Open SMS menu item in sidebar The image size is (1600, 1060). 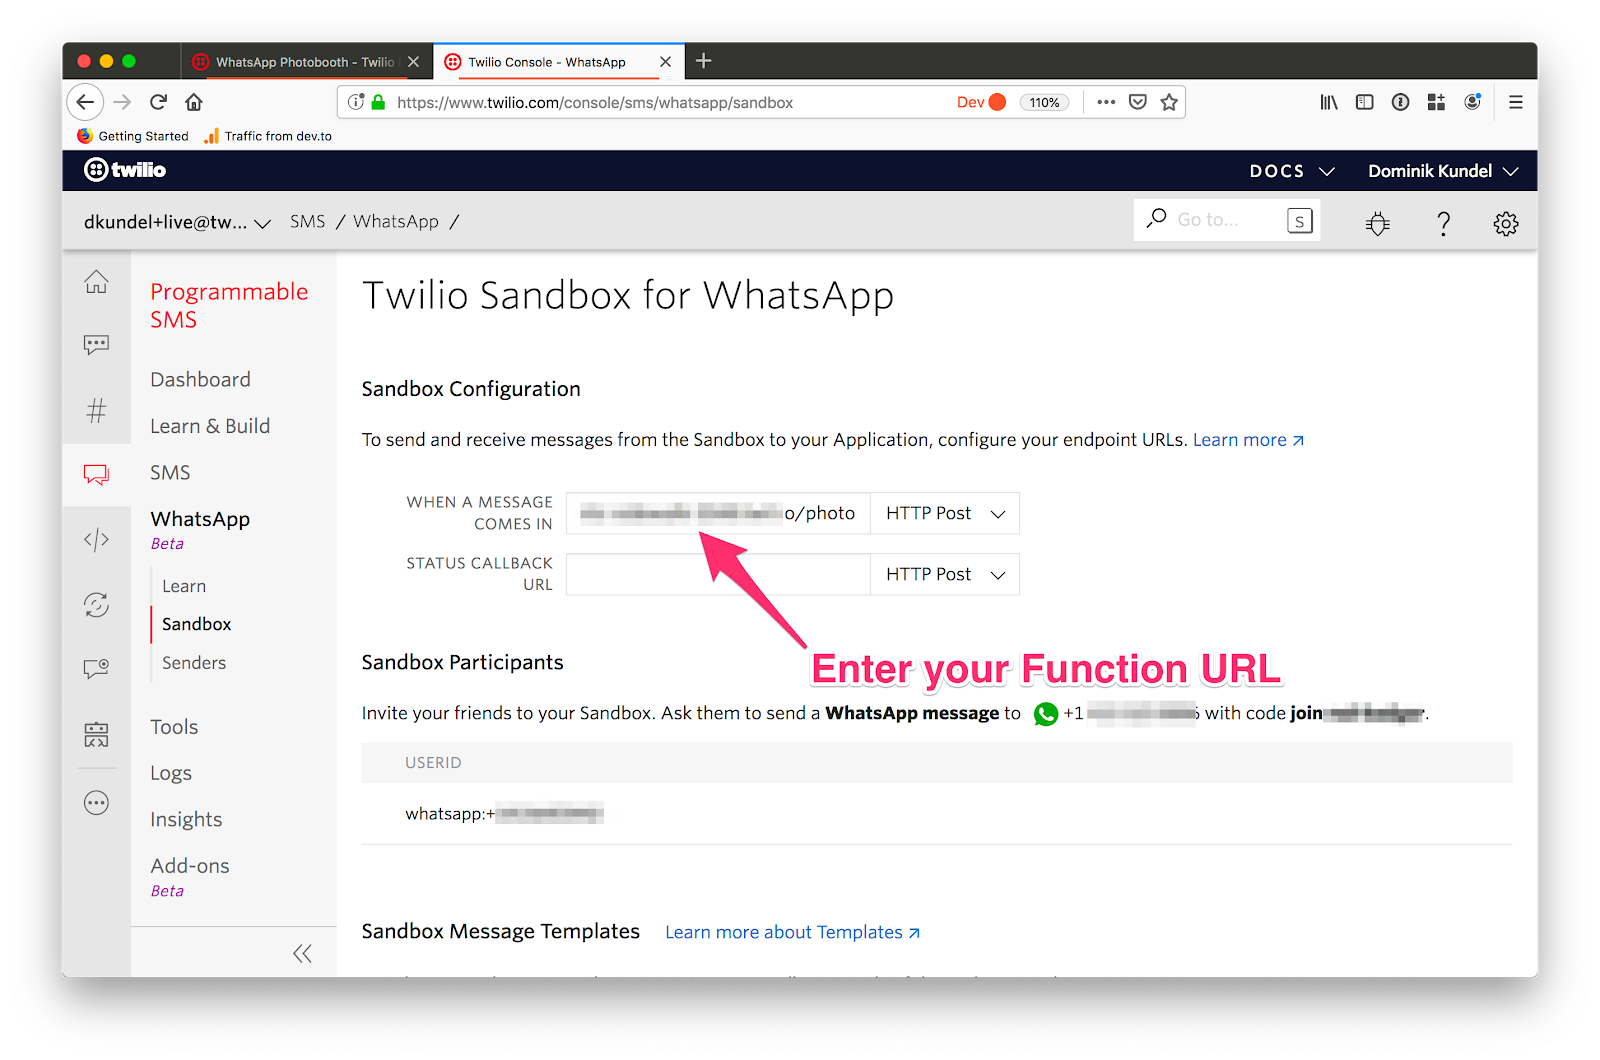click(x=170, y=472)
